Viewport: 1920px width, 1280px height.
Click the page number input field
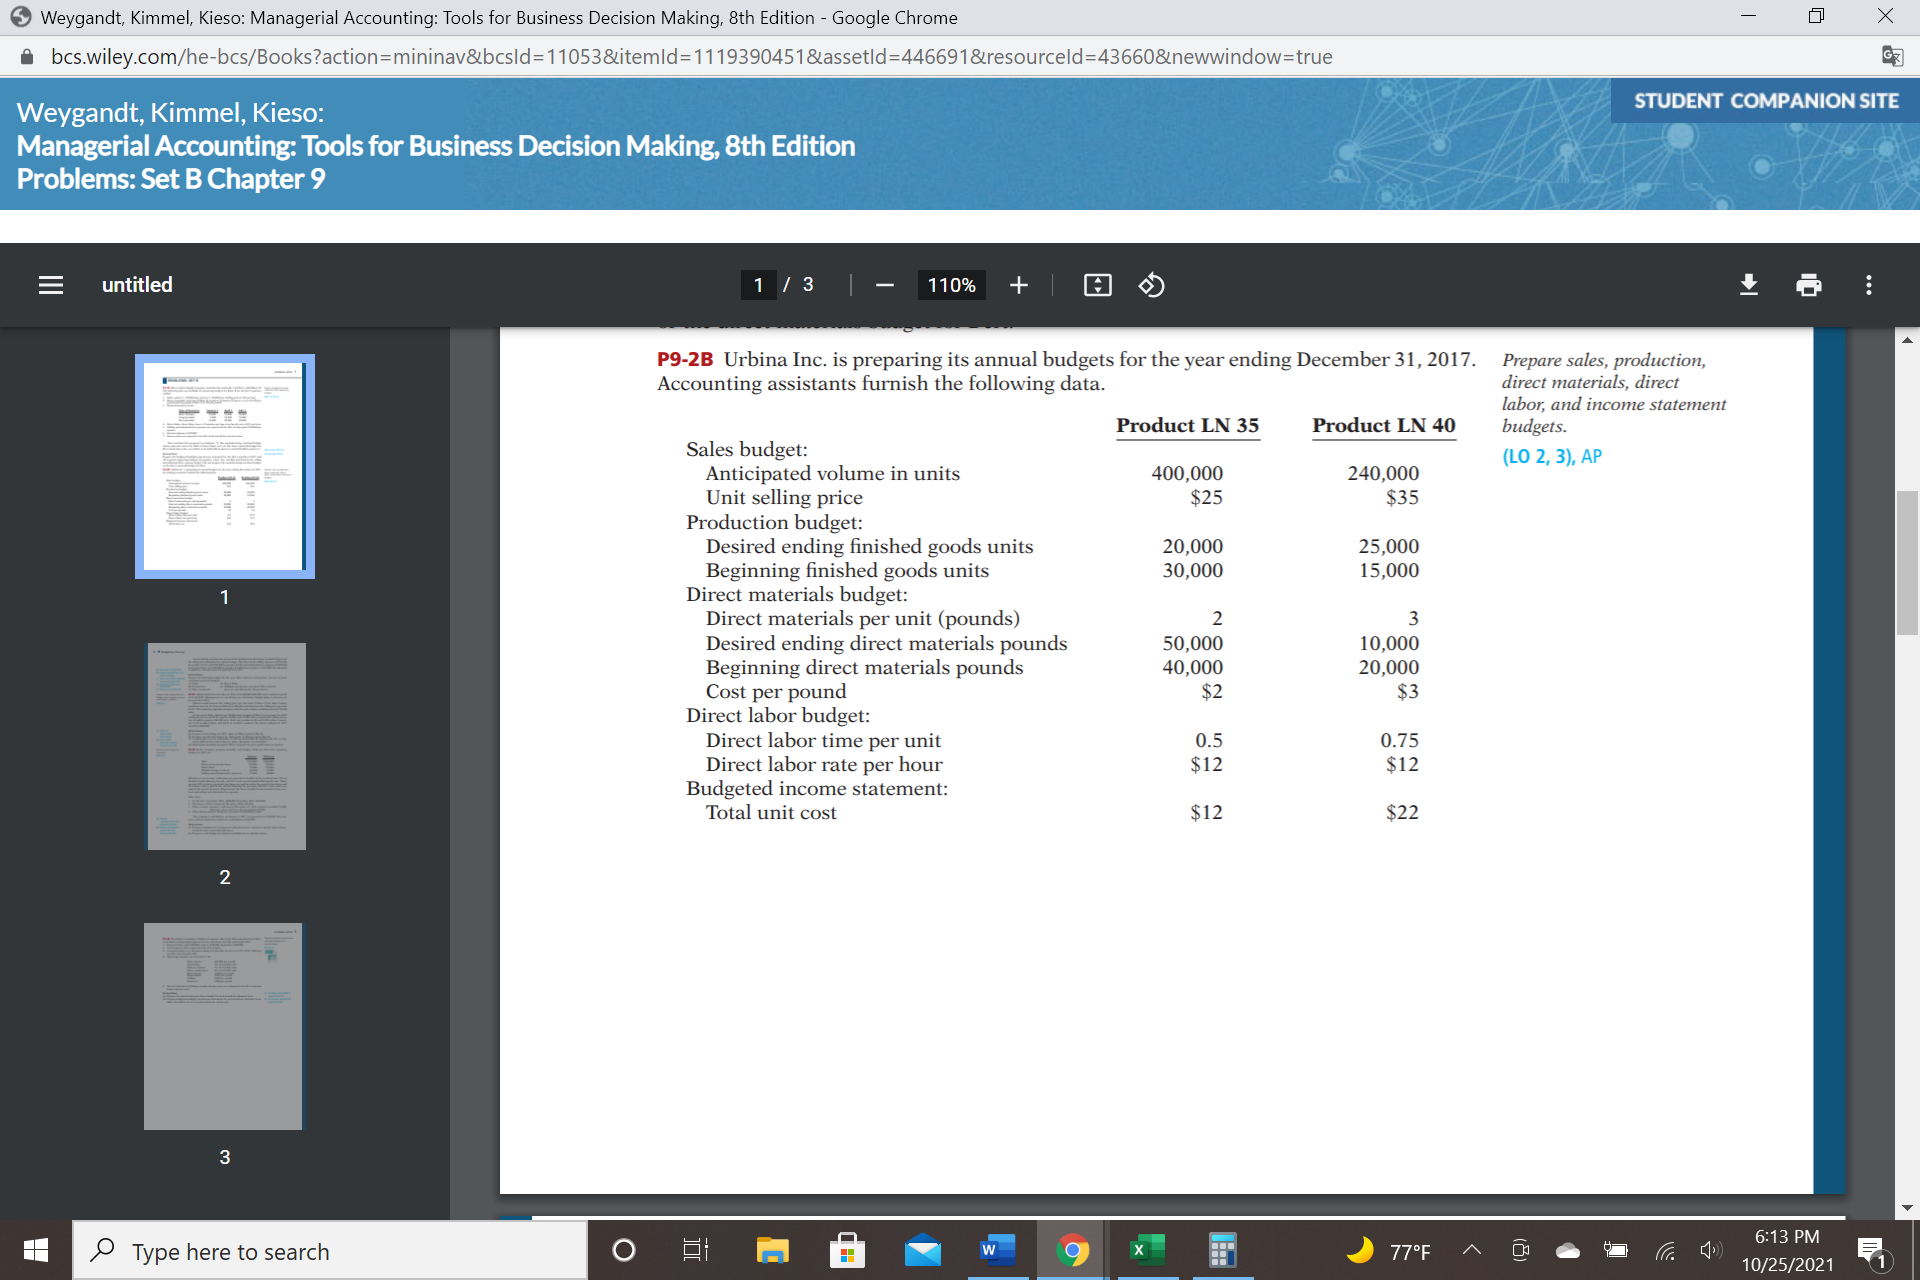pos(759,285)
